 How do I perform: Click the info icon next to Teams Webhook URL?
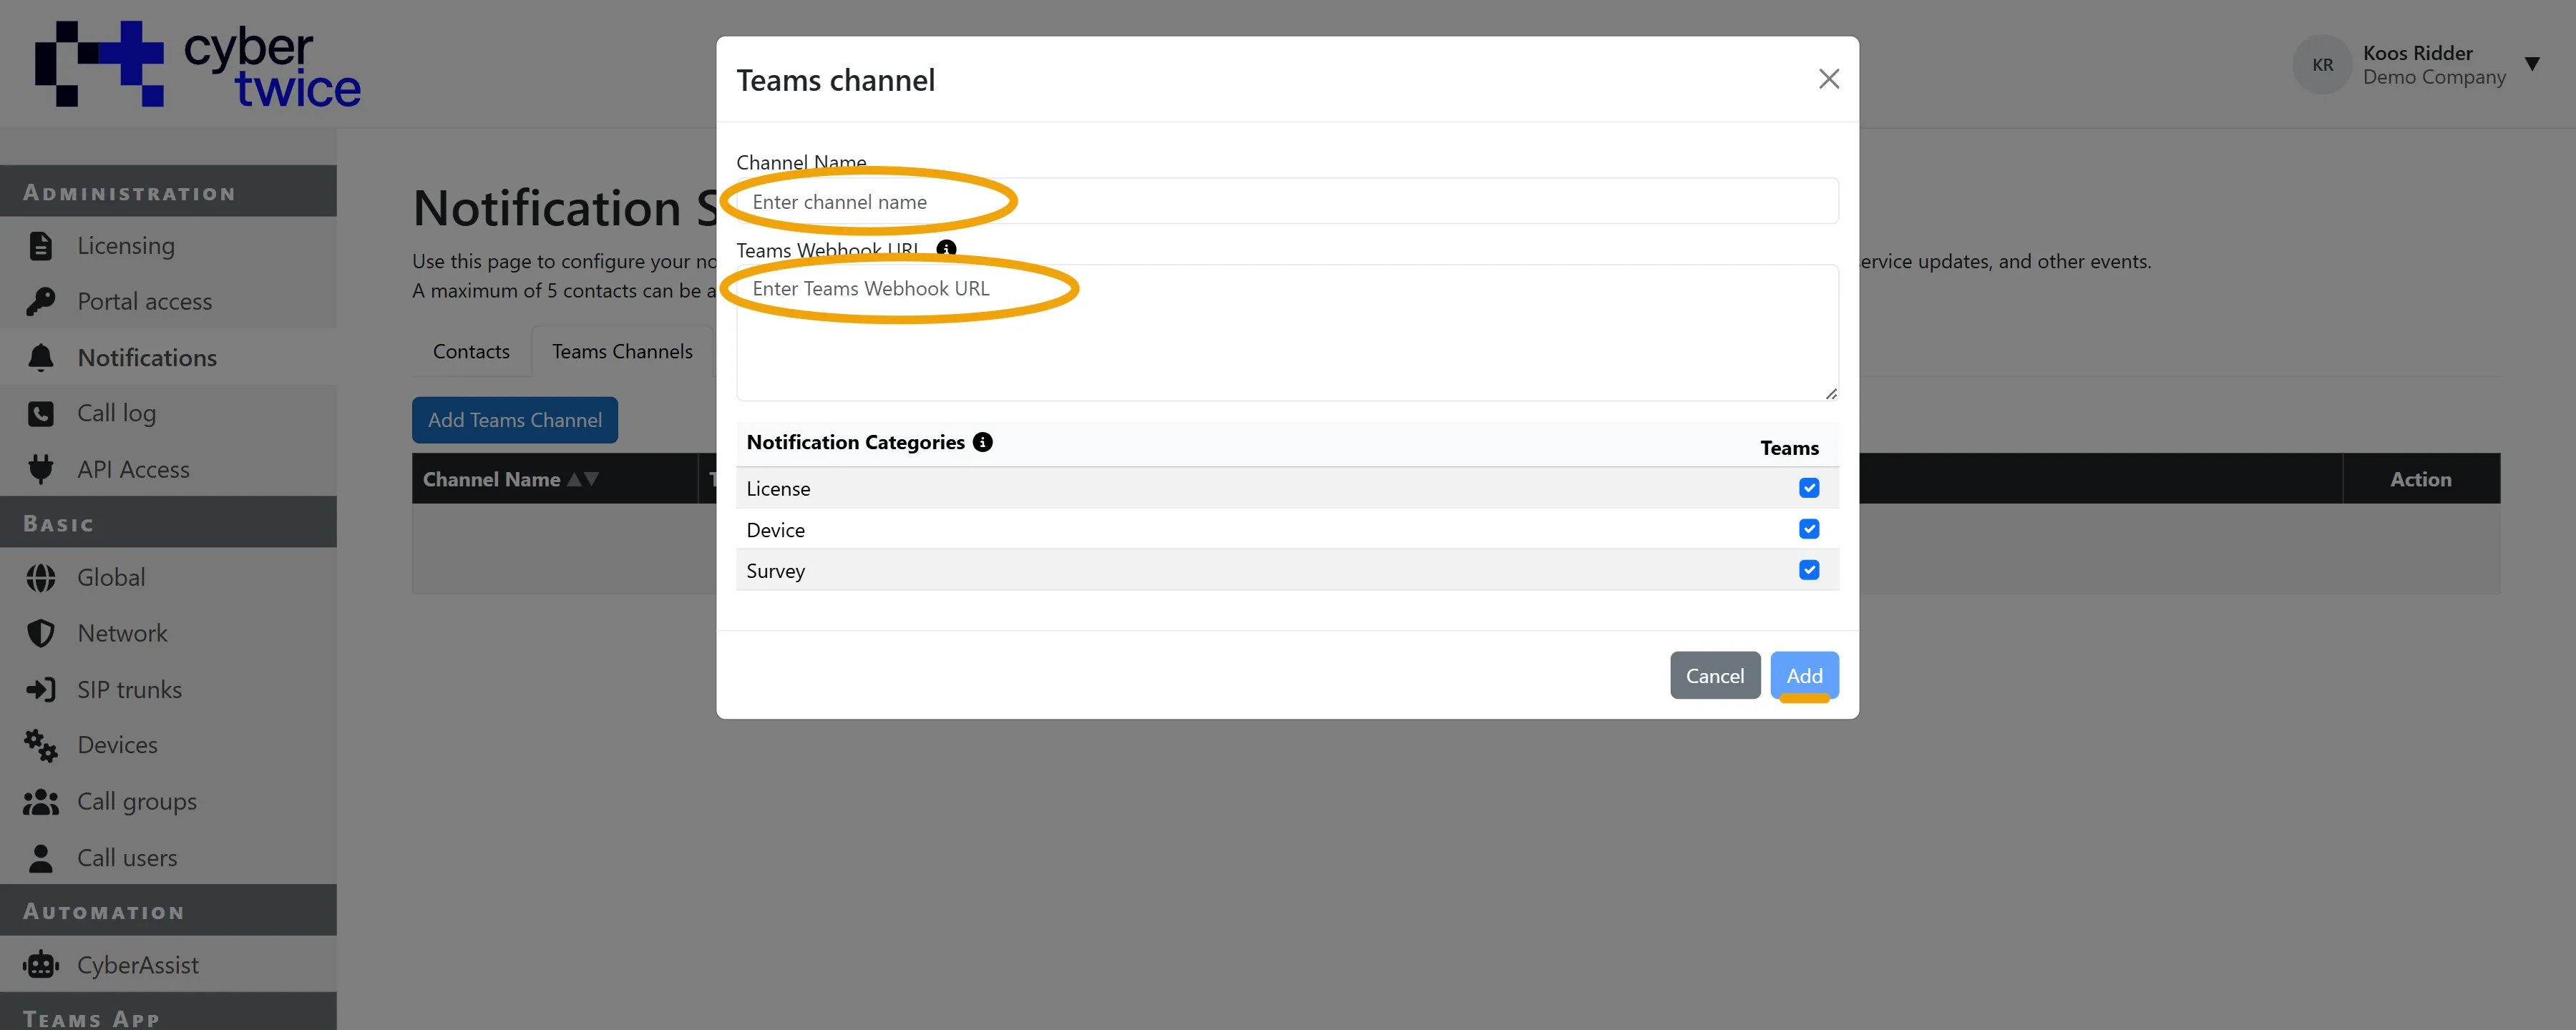(x=946, y=249)
